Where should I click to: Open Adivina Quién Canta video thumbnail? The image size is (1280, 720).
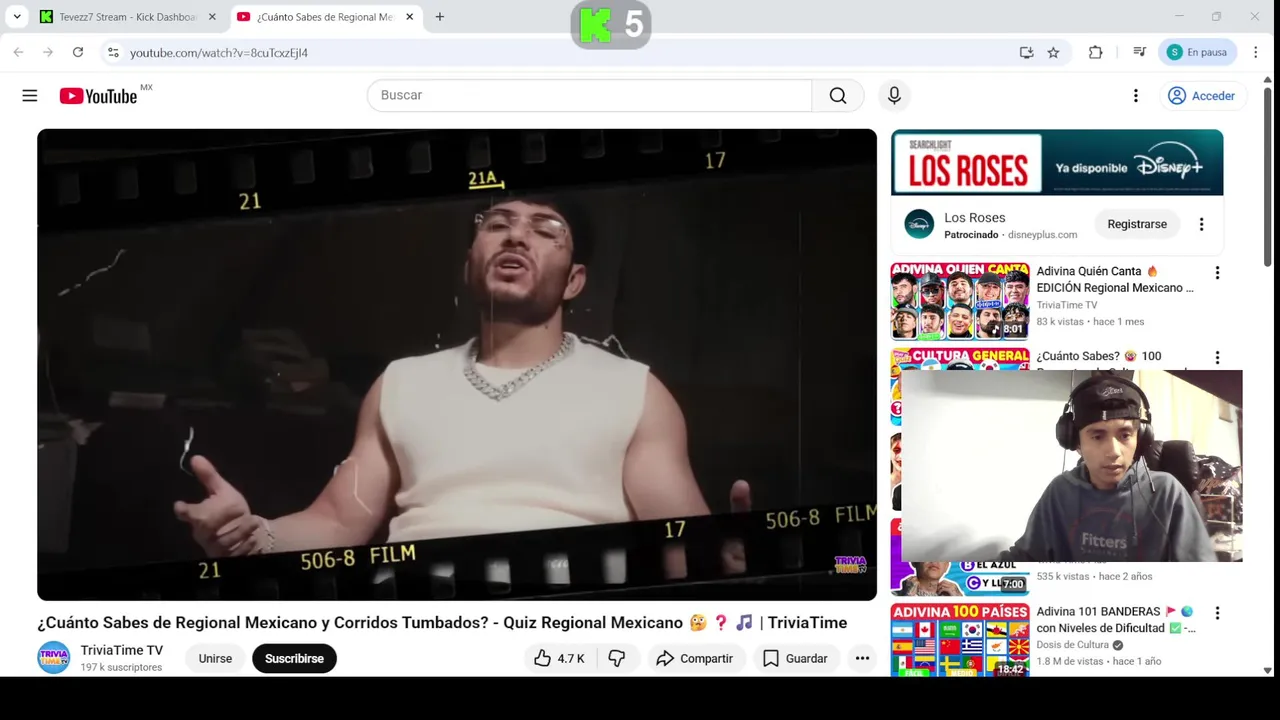point(960,302)
